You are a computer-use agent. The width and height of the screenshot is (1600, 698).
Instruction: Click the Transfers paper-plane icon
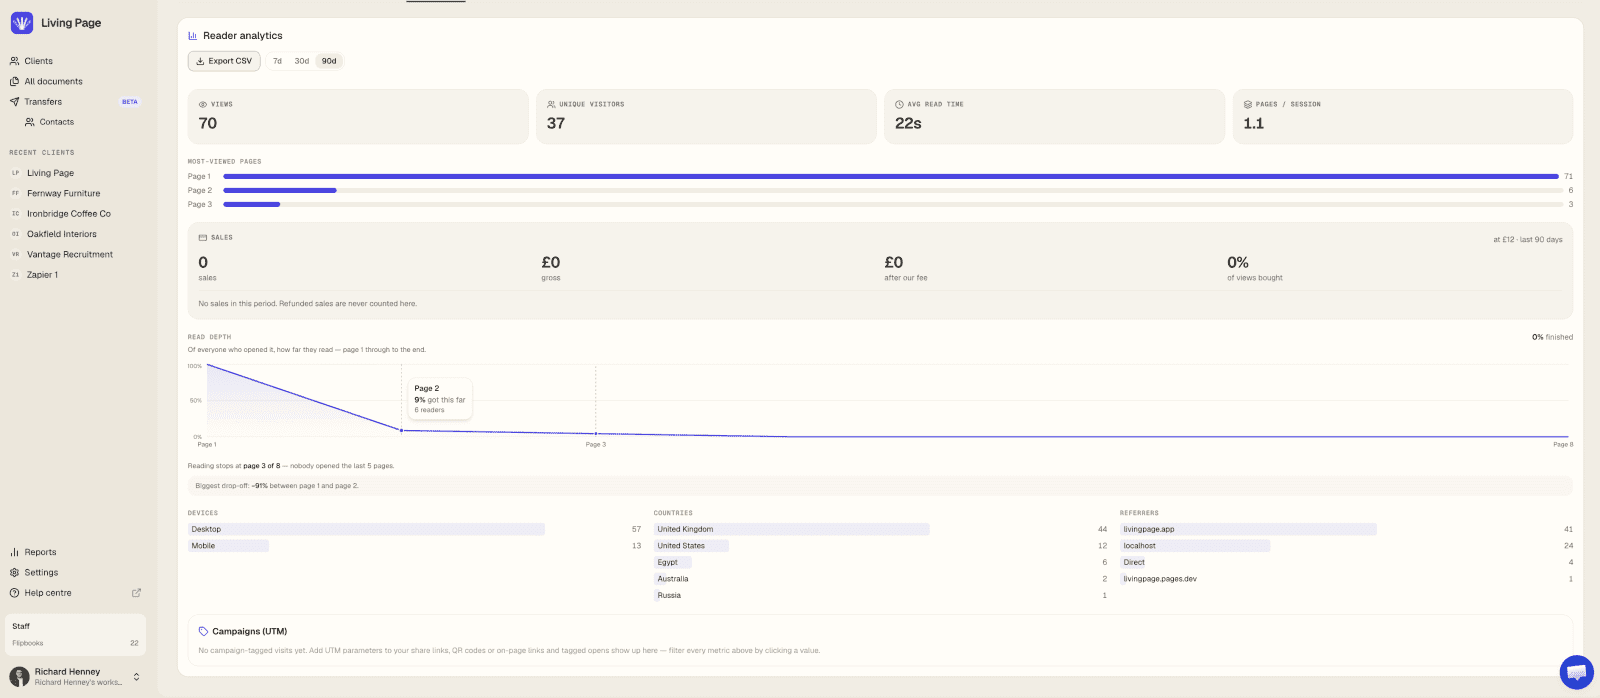[x=14, y=102]
